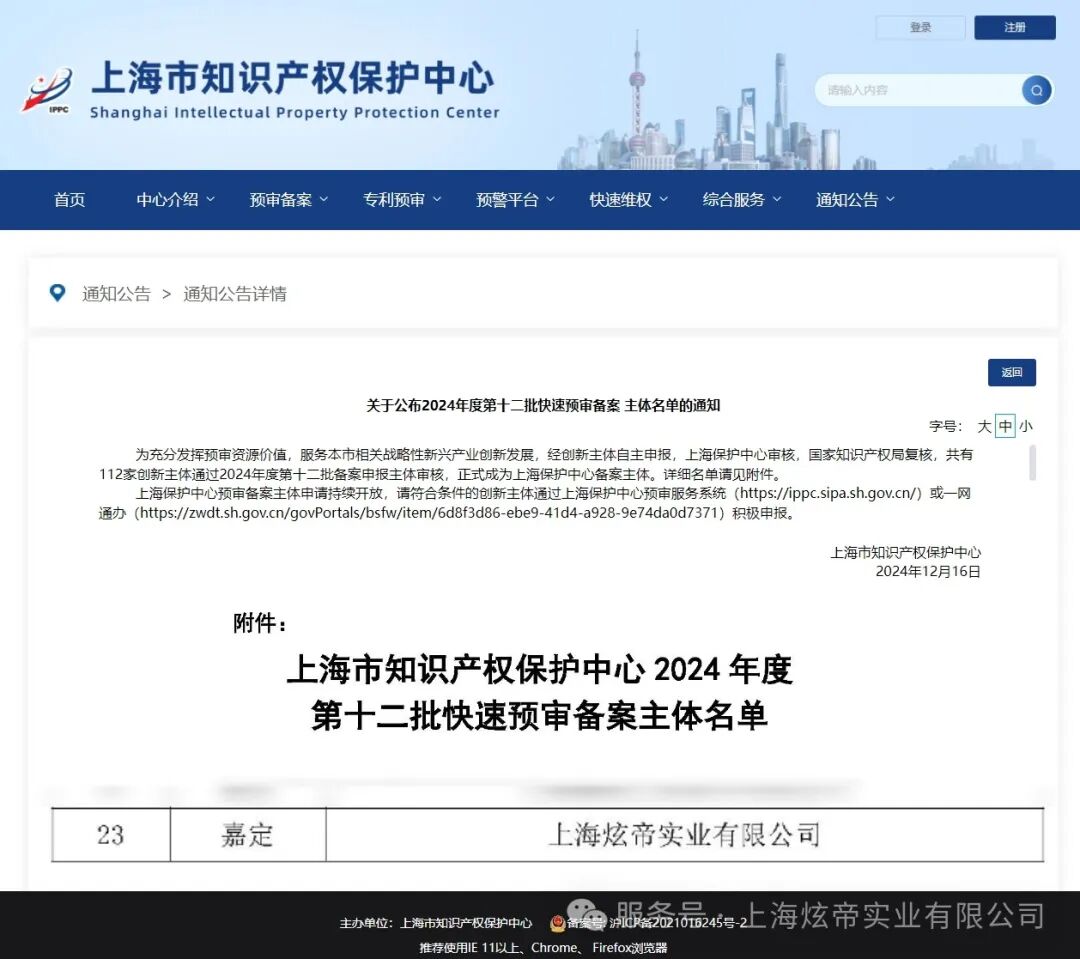Click the 登录 button at top right
This screenshot has height=959, width=1080.
[x=921, y=27]
